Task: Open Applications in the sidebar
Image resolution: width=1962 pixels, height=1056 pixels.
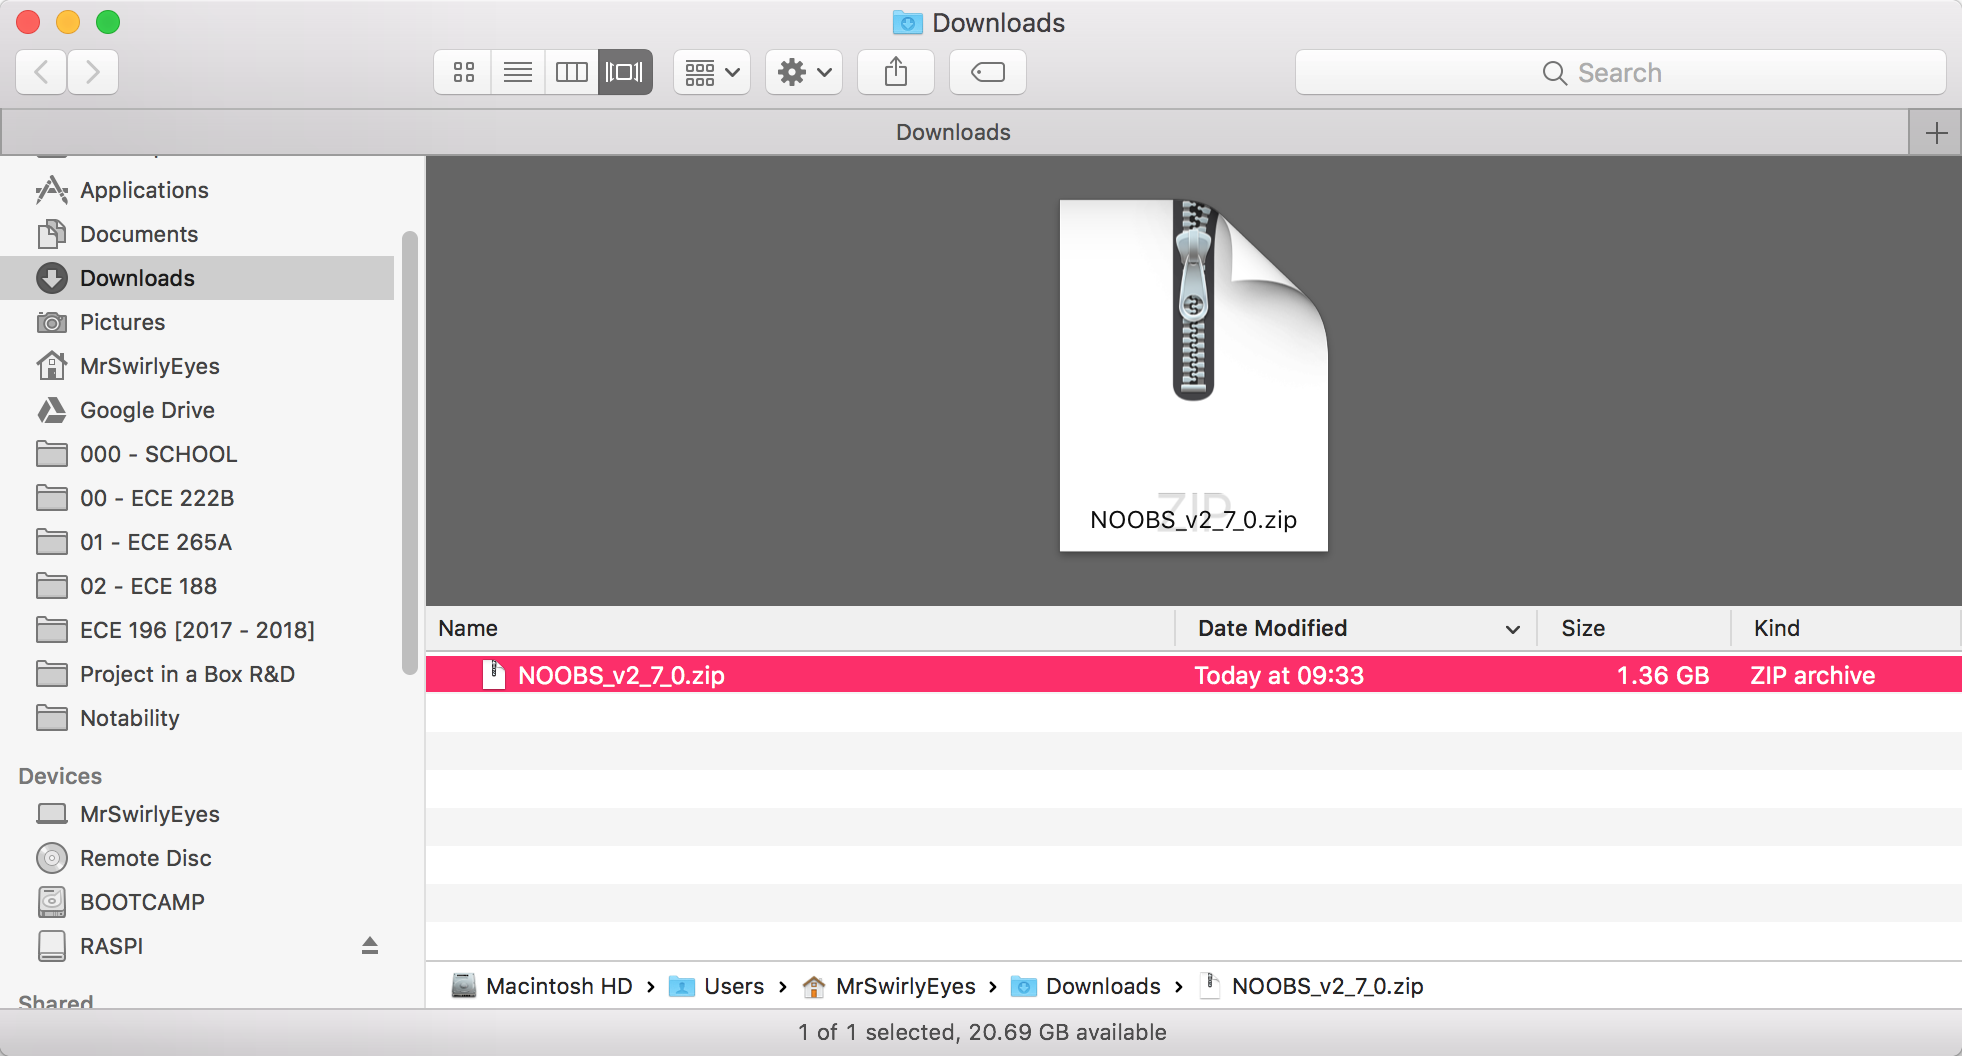Action: click(144, 190)
